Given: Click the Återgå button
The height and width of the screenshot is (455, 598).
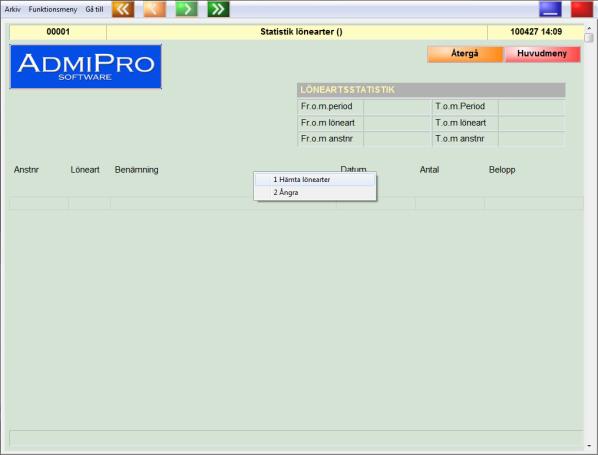Looking at the screenshot, I should (465, 54).
